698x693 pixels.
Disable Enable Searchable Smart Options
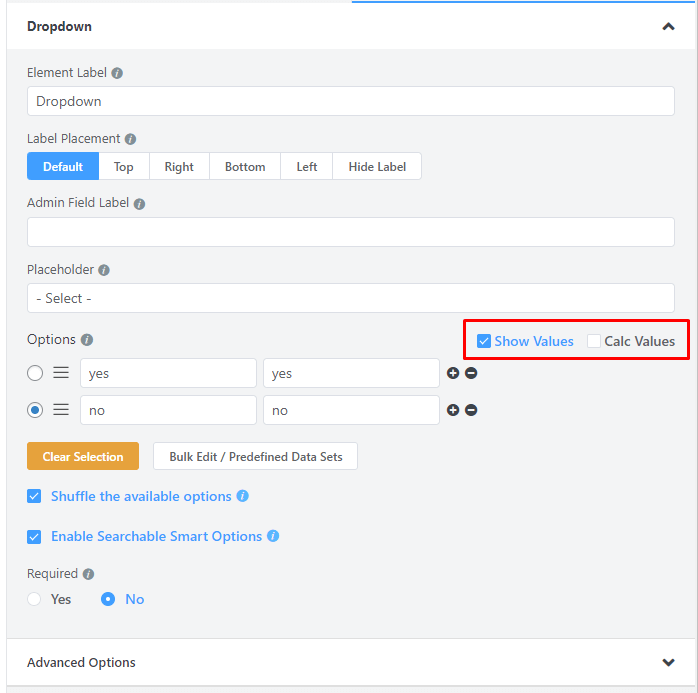[x=34, y=537]
